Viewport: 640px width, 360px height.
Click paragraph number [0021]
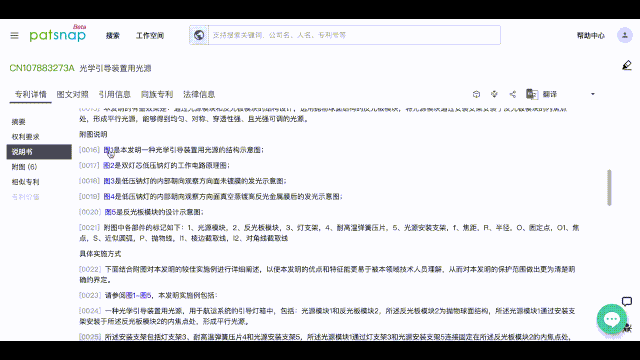coord(89,227)
